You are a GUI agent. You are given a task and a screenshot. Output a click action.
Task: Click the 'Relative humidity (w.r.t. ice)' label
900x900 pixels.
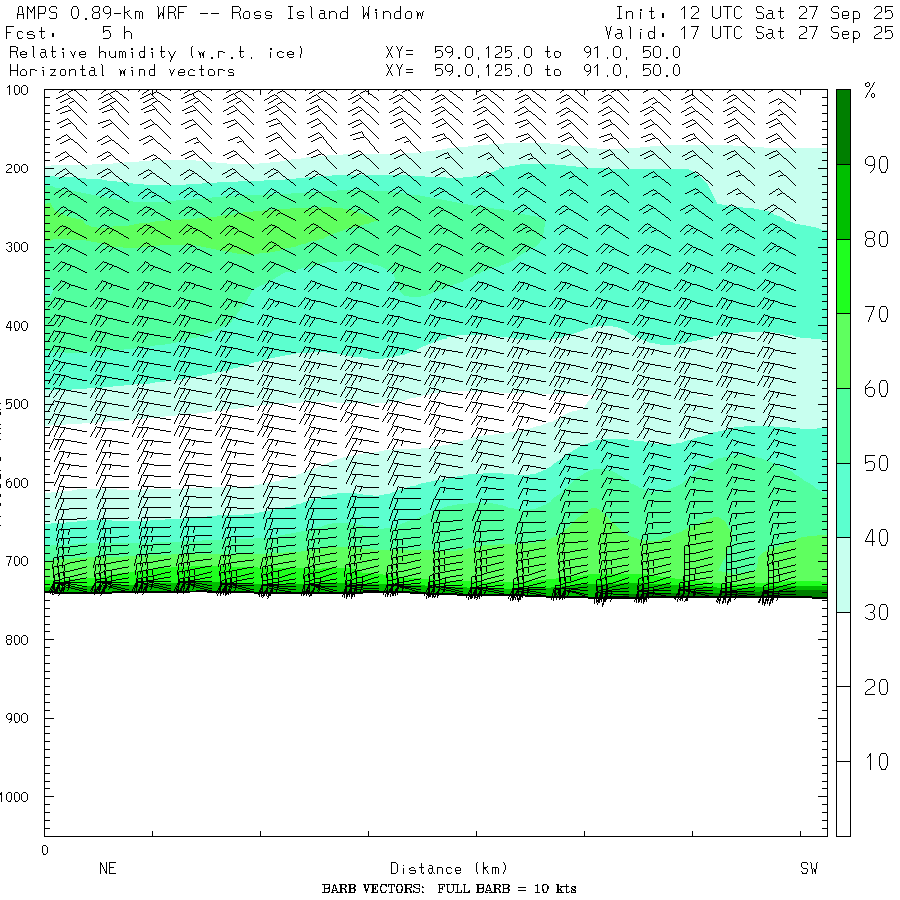point(156,53)
